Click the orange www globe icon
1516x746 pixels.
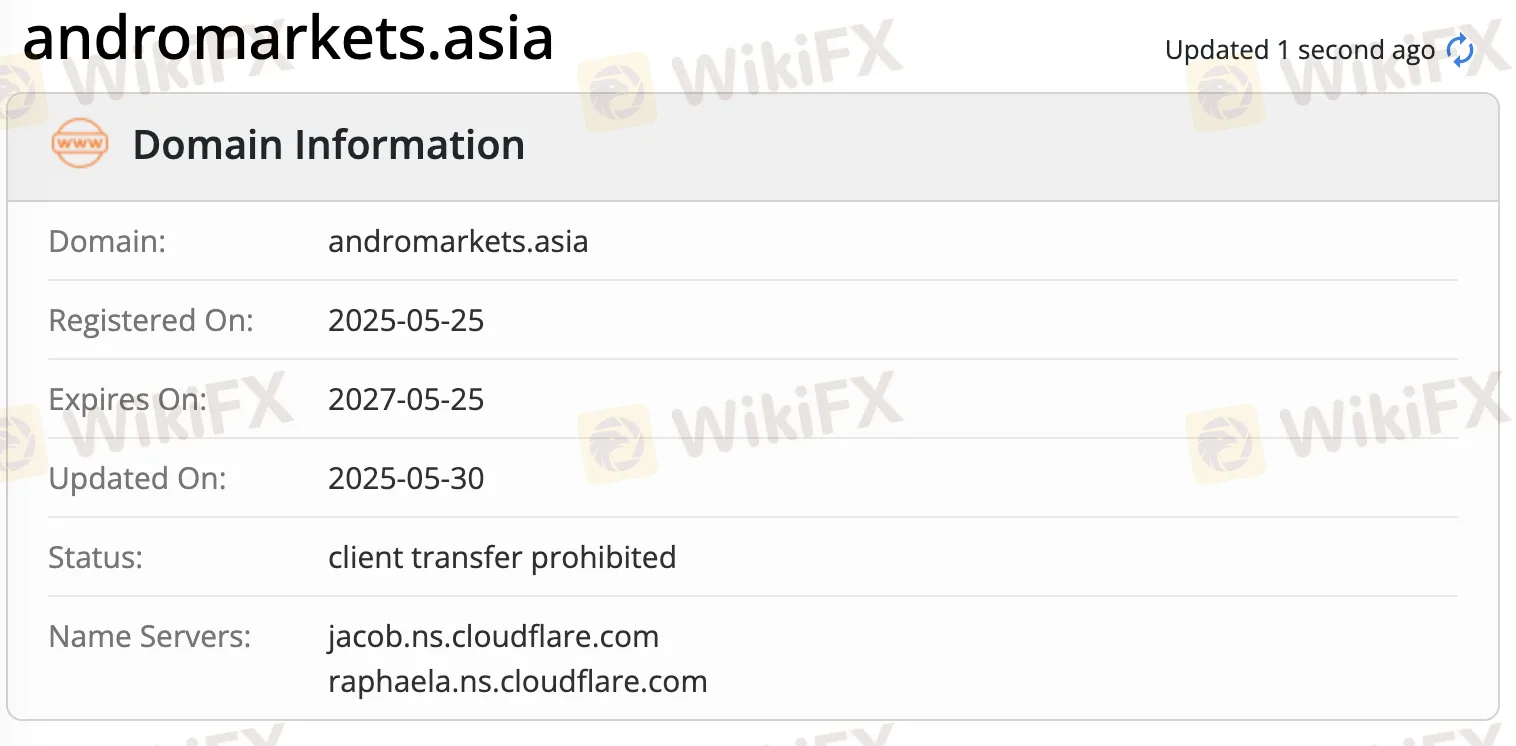79,145
